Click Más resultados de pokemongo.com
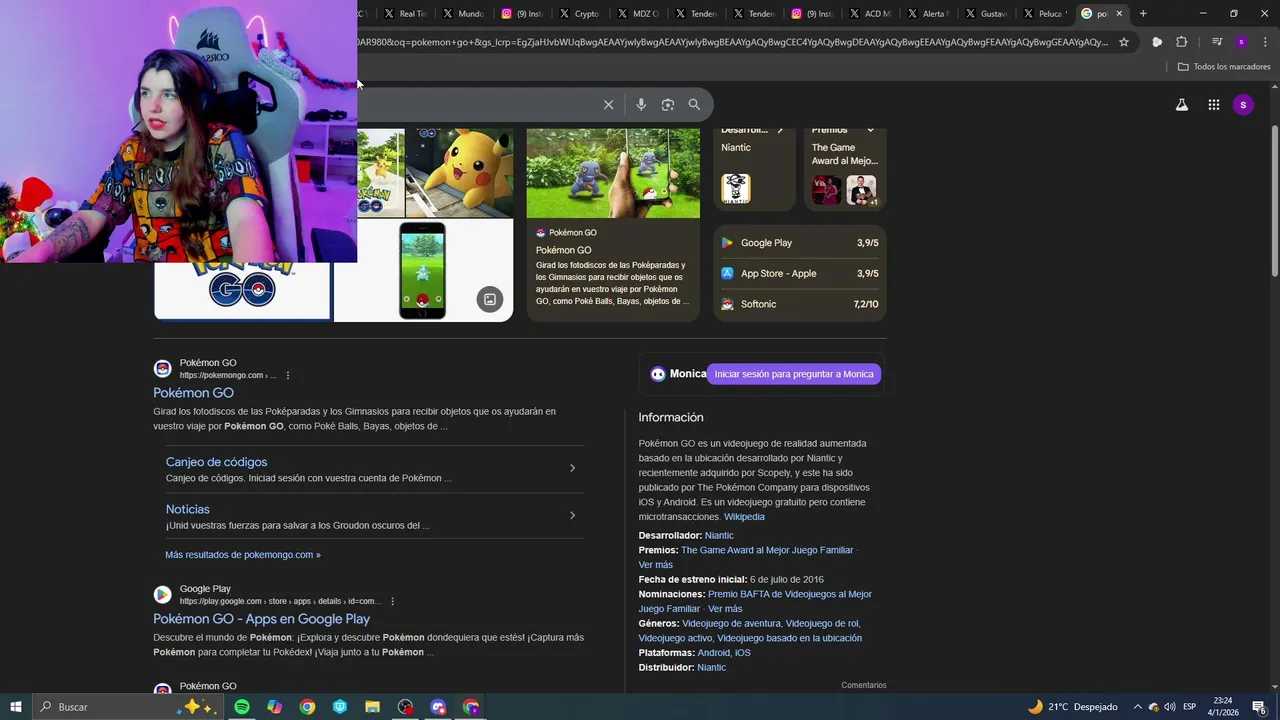Screen dimensions: 1280x720 pyautogui.click(x=243, y=555)
